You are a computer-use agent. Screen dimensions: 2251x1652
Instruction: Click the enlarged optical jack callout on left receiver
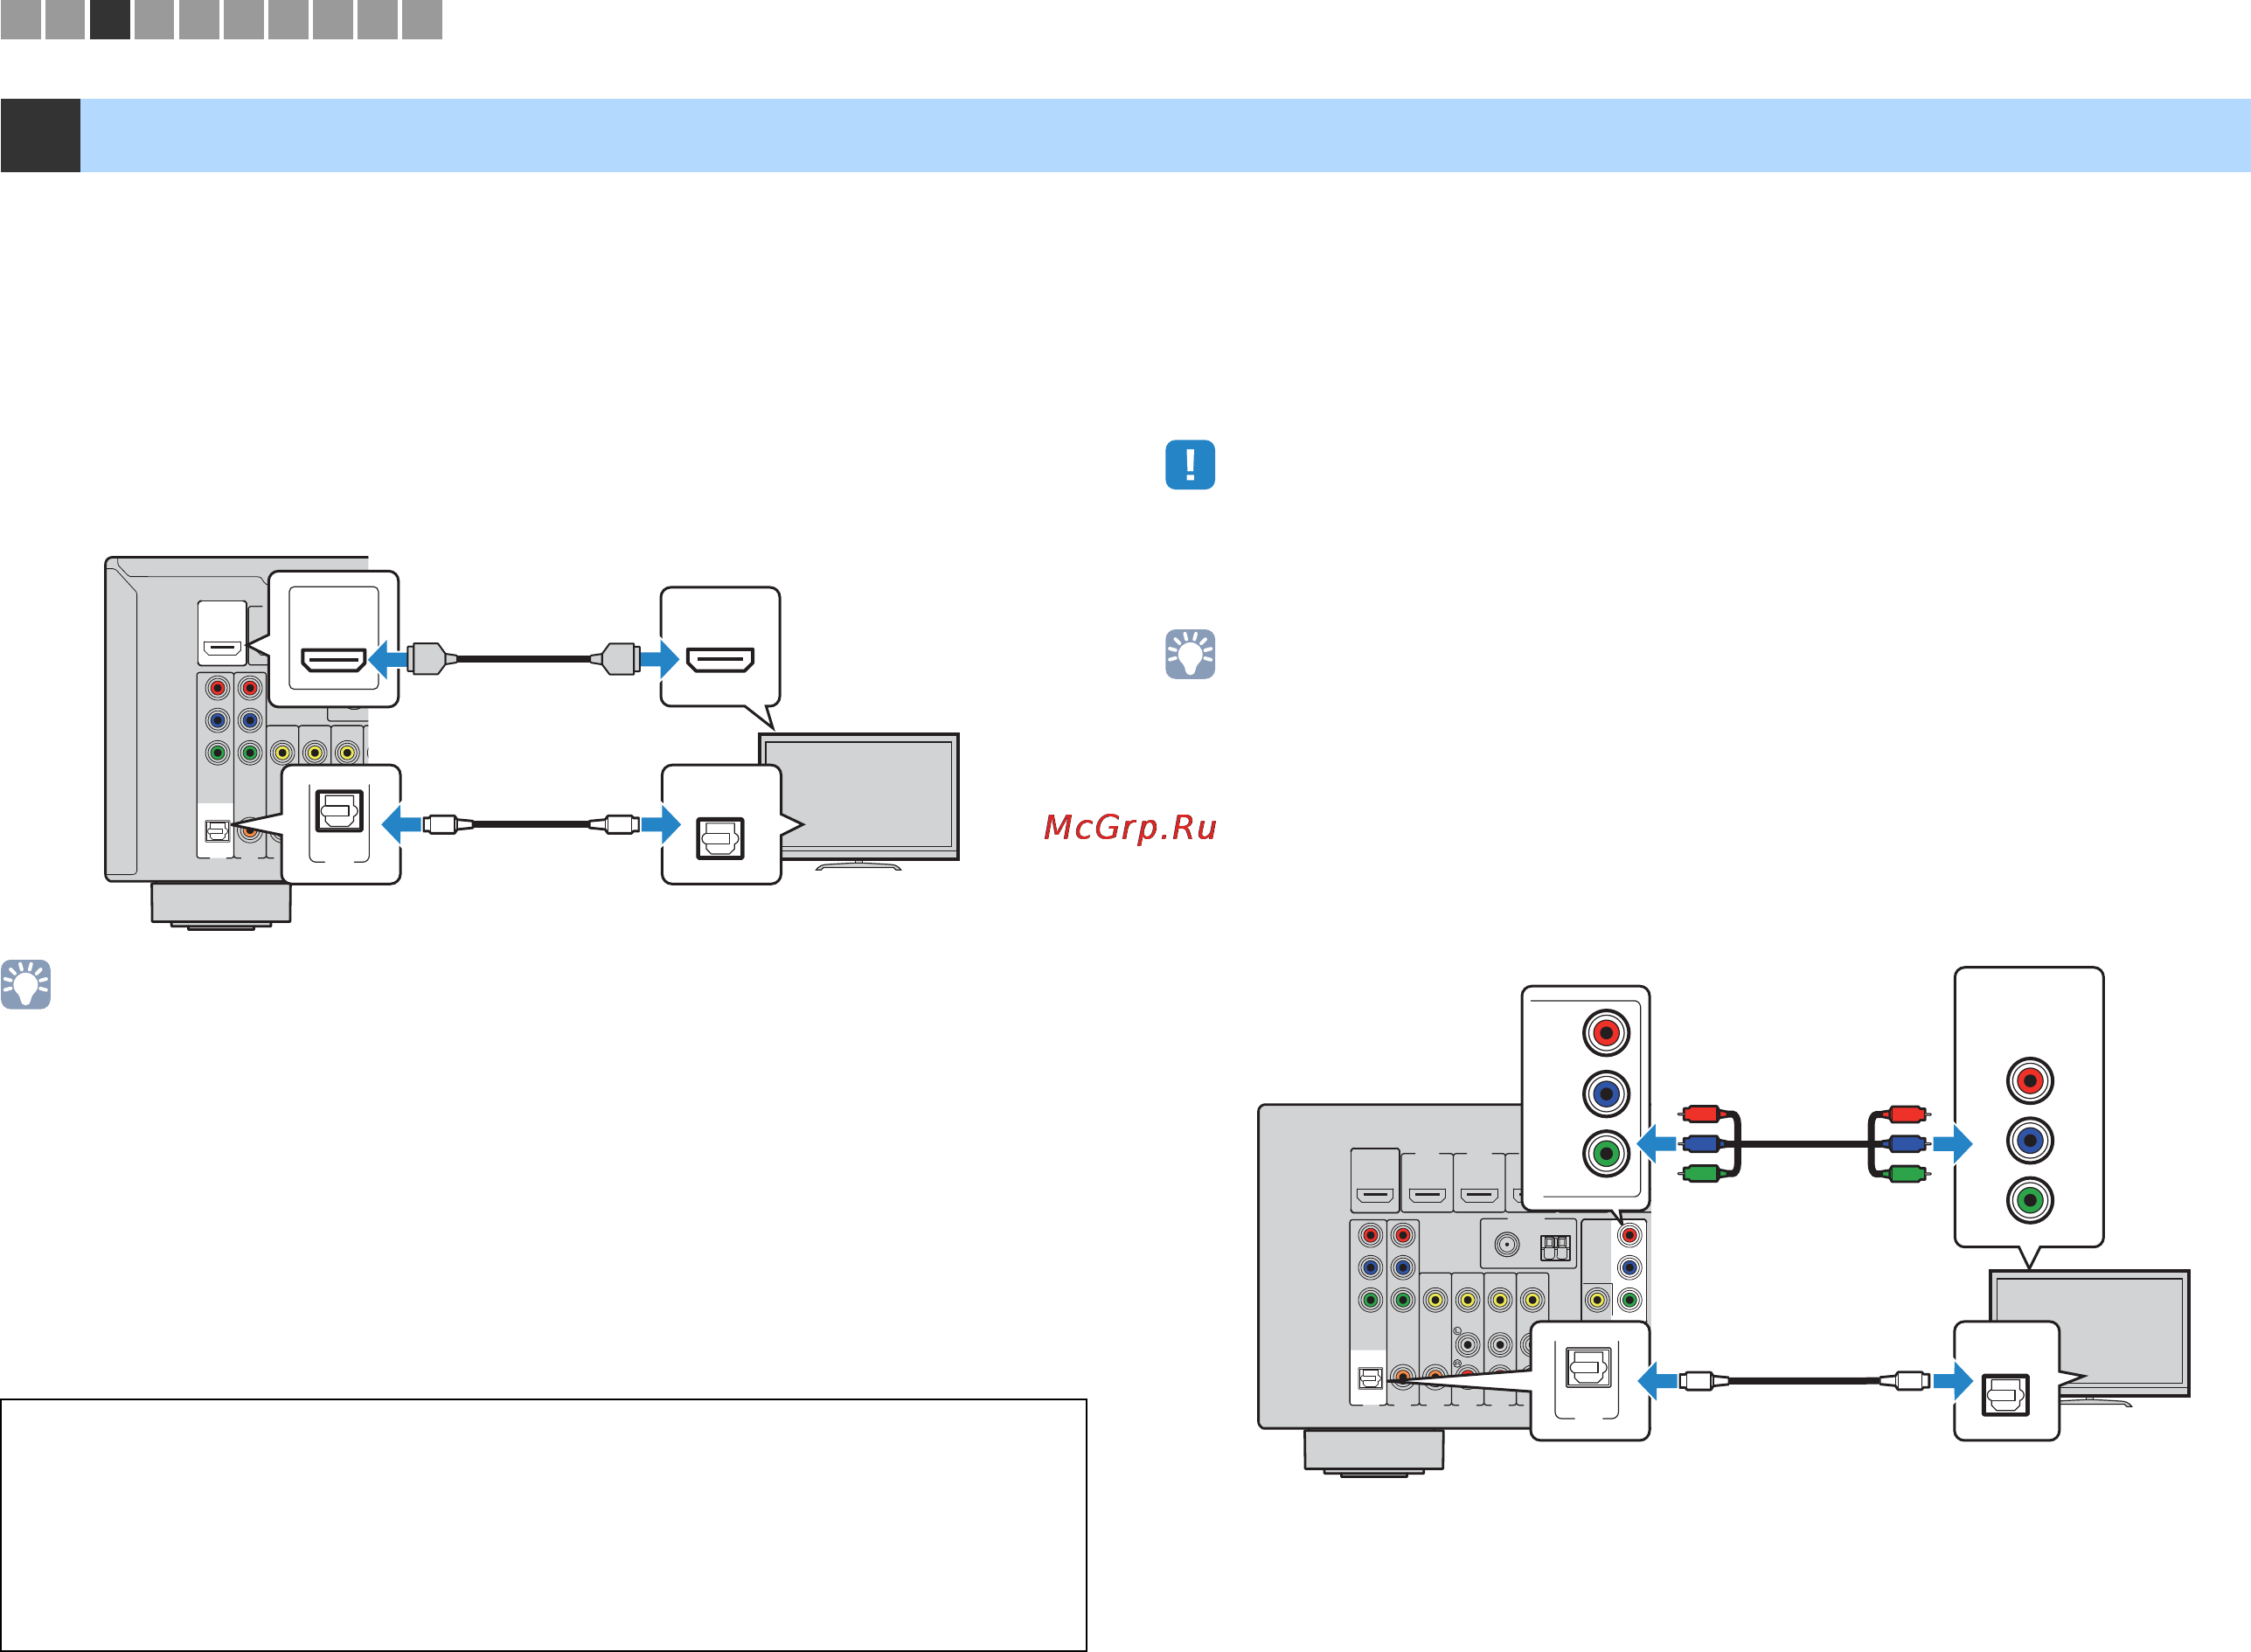coord(341,825)
